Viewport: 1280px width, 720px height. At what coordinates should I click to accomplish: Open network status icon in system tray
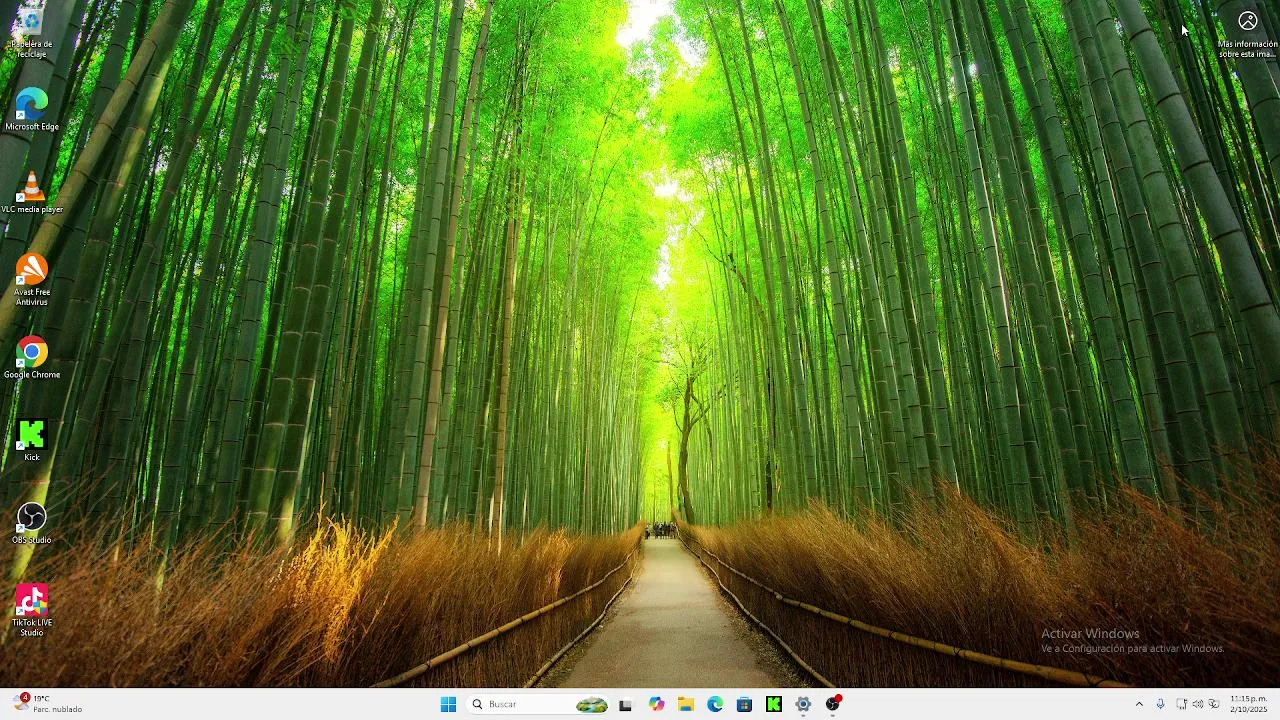tap(1181, 704)
